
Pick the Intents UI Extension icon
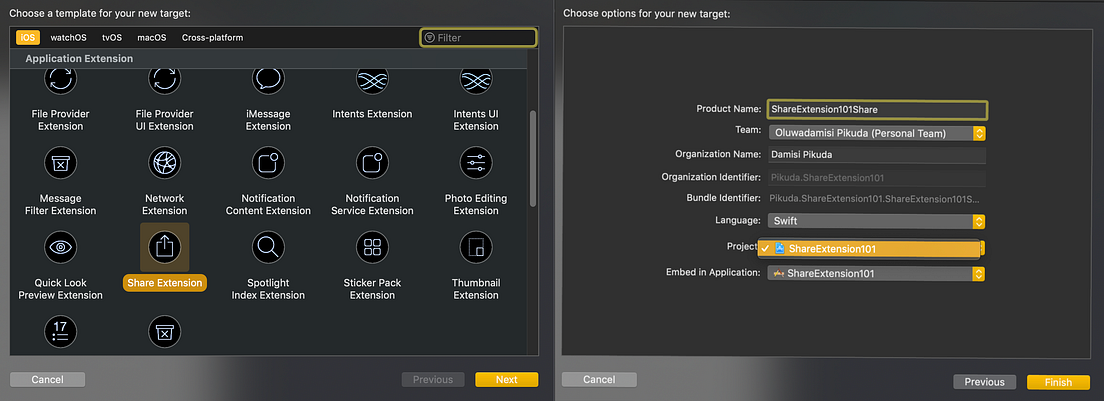click(476, 81)
